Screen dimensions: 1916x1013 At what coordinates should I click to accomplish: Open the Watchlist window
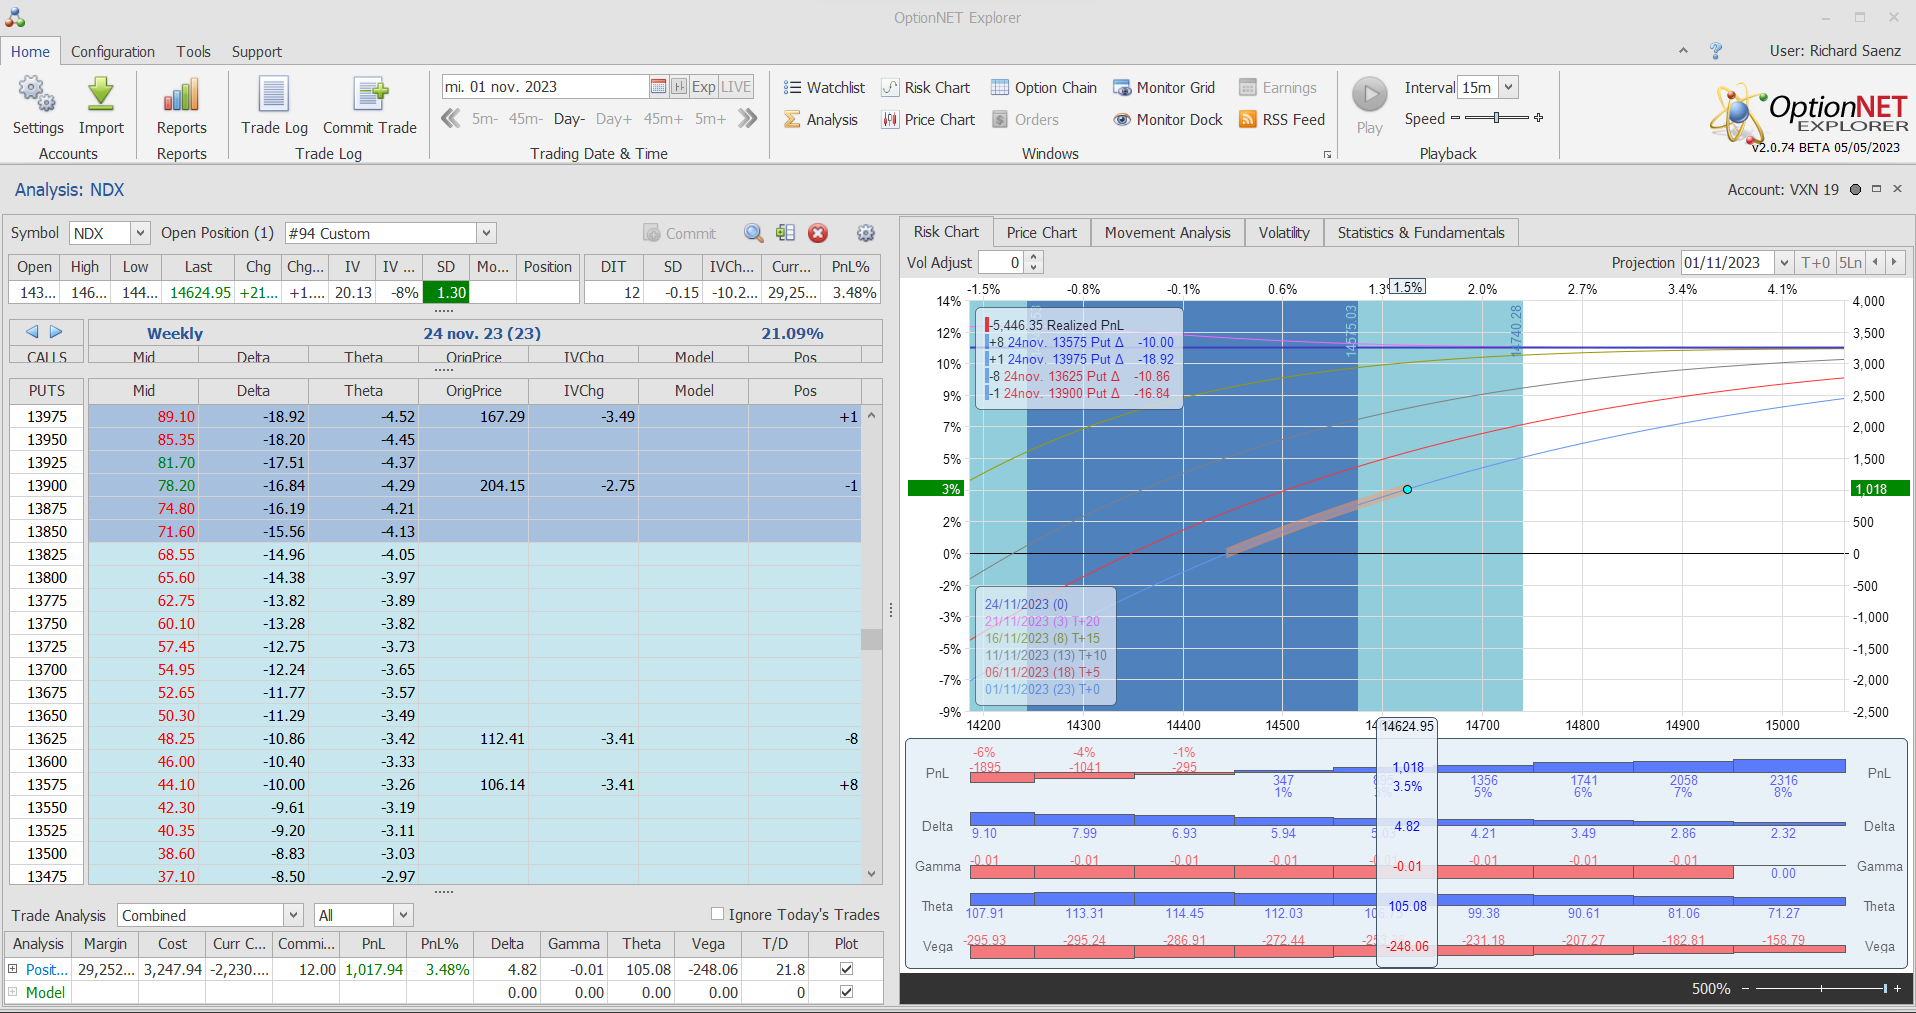click(824, 88)
